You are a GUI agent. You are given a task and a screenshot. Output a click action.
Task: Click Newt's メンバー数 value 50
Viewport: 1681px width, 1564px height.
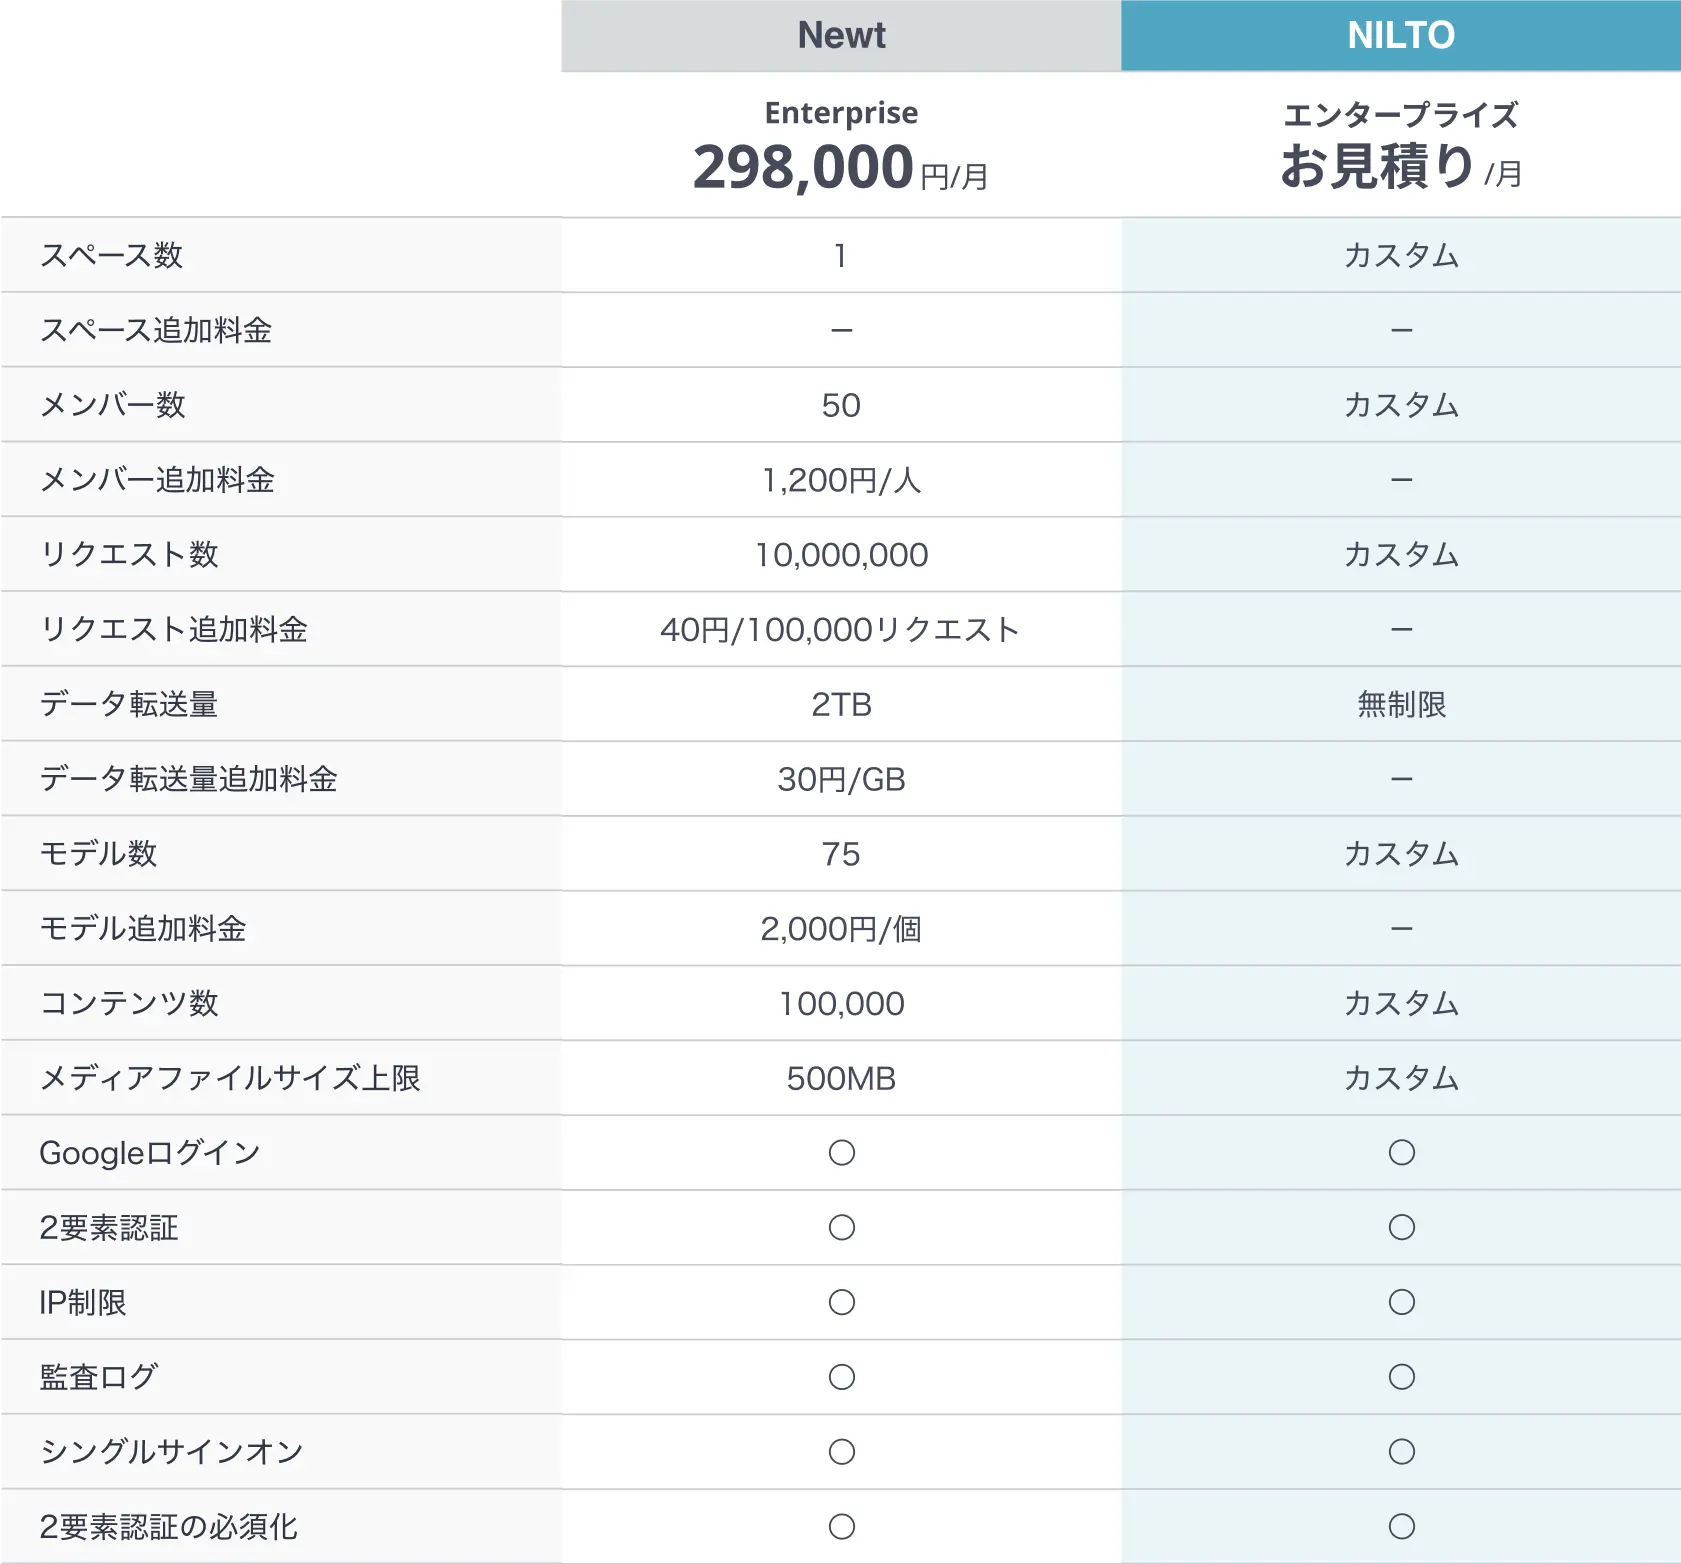click(x=841, y=405)
